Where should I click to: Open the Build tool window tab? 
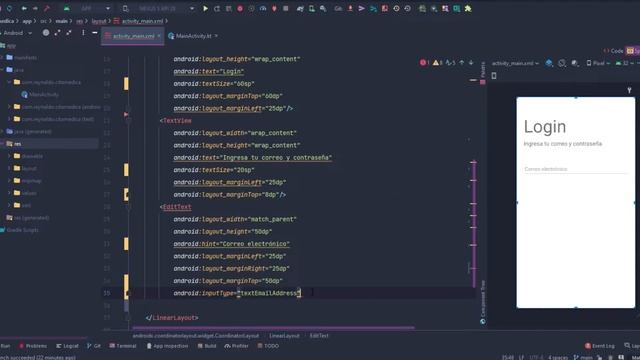tap(207, 346)
